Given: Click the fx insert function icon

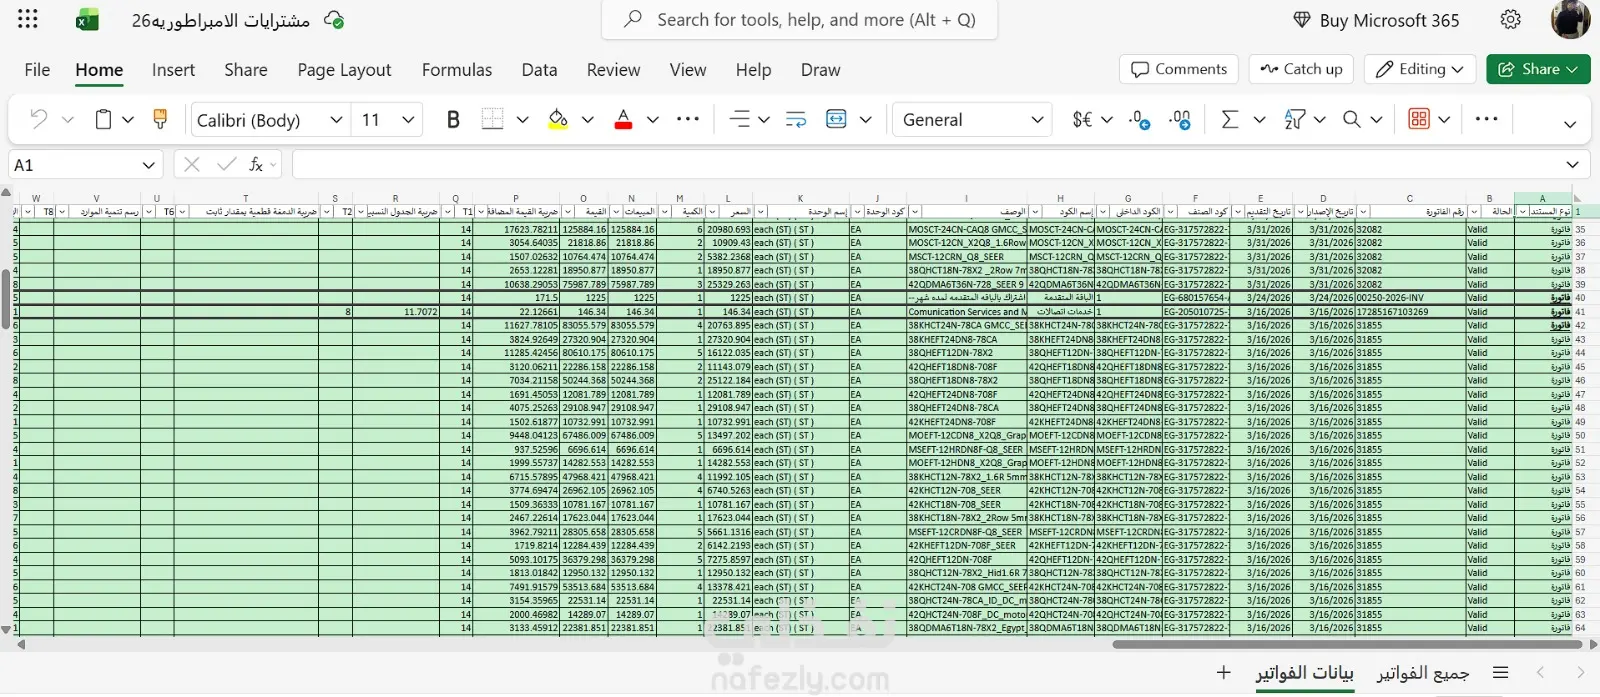Looking at the screenshot, I should pyautogui.click(x=256, y=164).
